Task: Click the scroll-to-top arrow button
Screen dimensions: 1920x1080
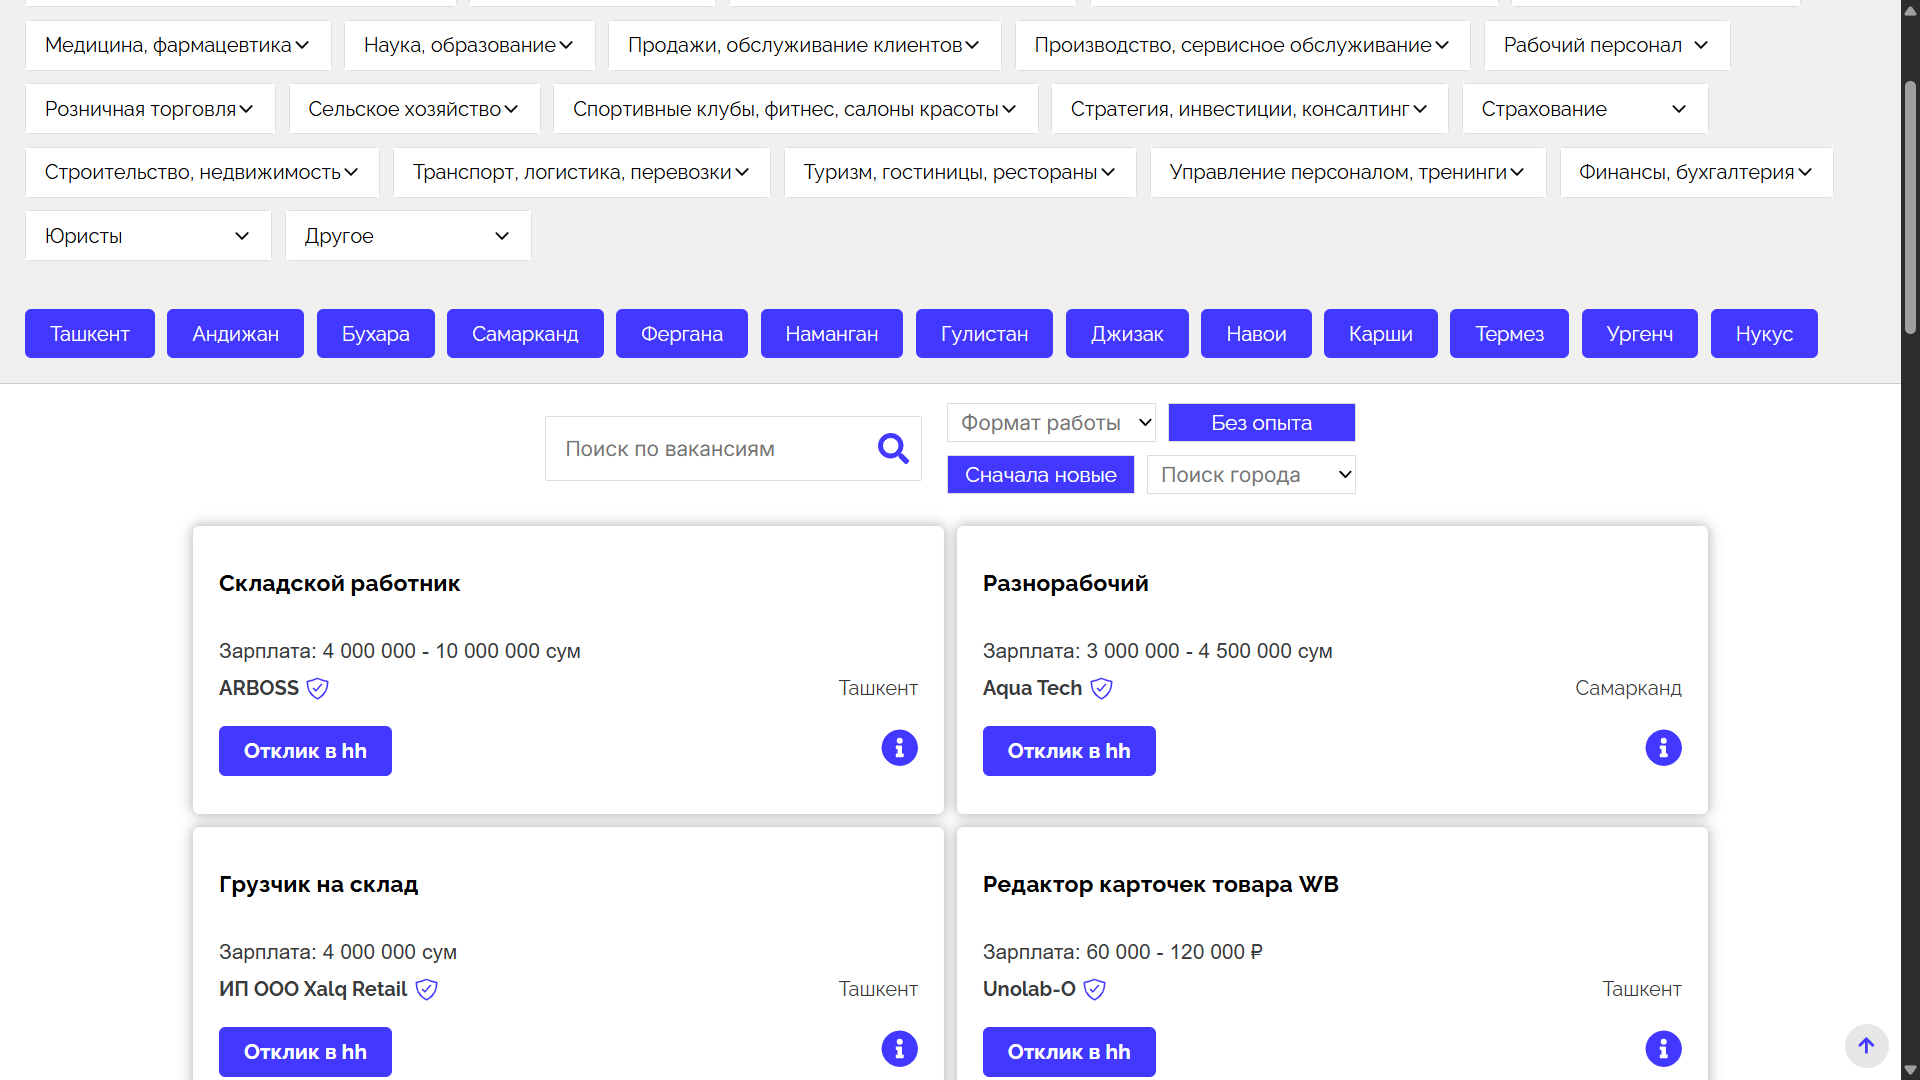Action: (1866, 1046)
